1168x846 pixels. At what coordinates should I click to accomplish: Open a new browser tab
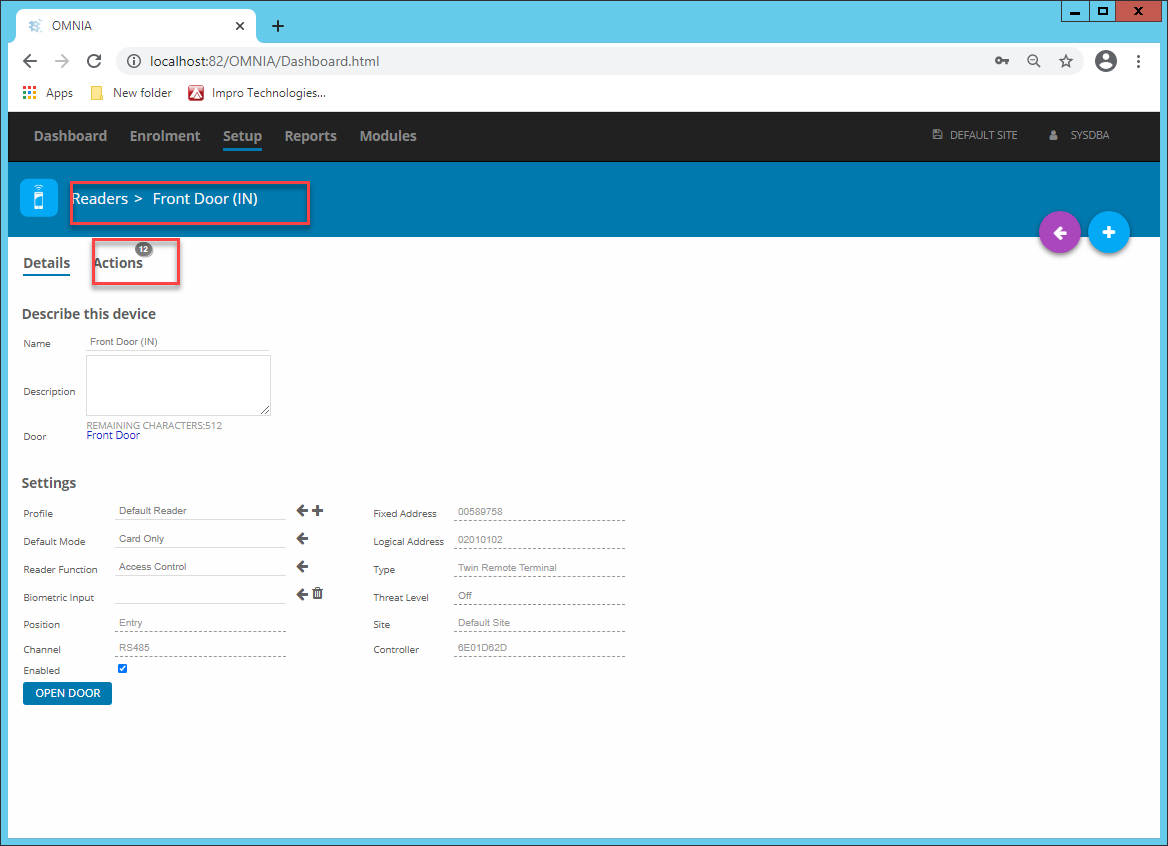pyautogui.click(x=278, y=26)
